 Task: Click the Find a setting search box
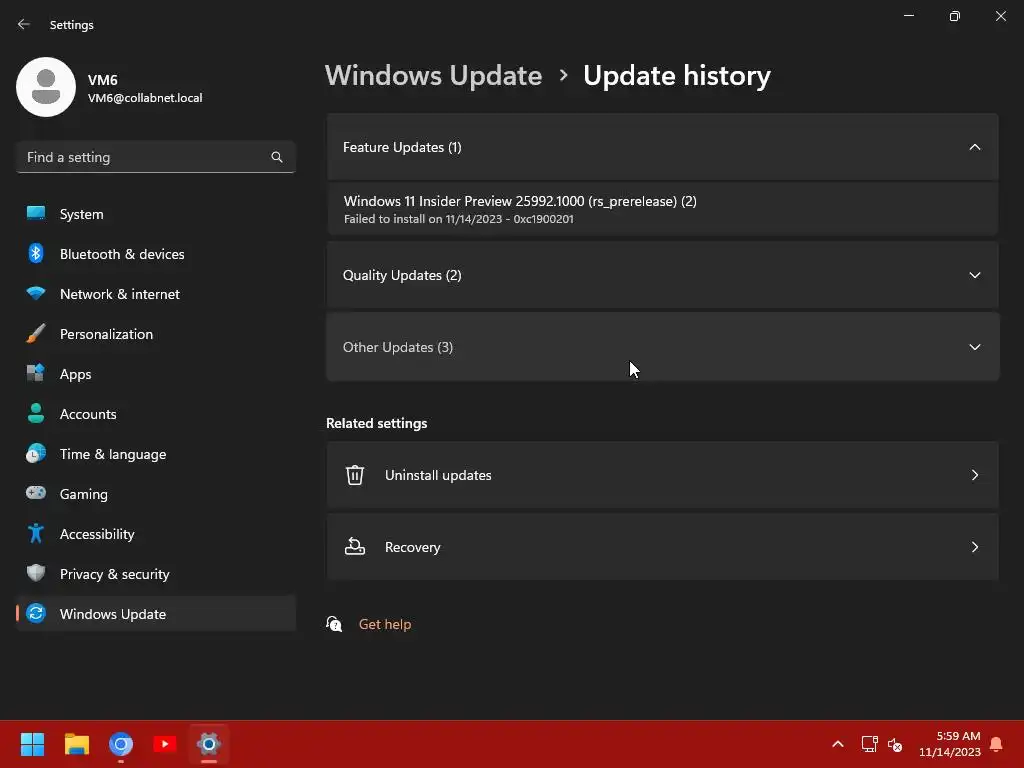click(x=155, y=157)
